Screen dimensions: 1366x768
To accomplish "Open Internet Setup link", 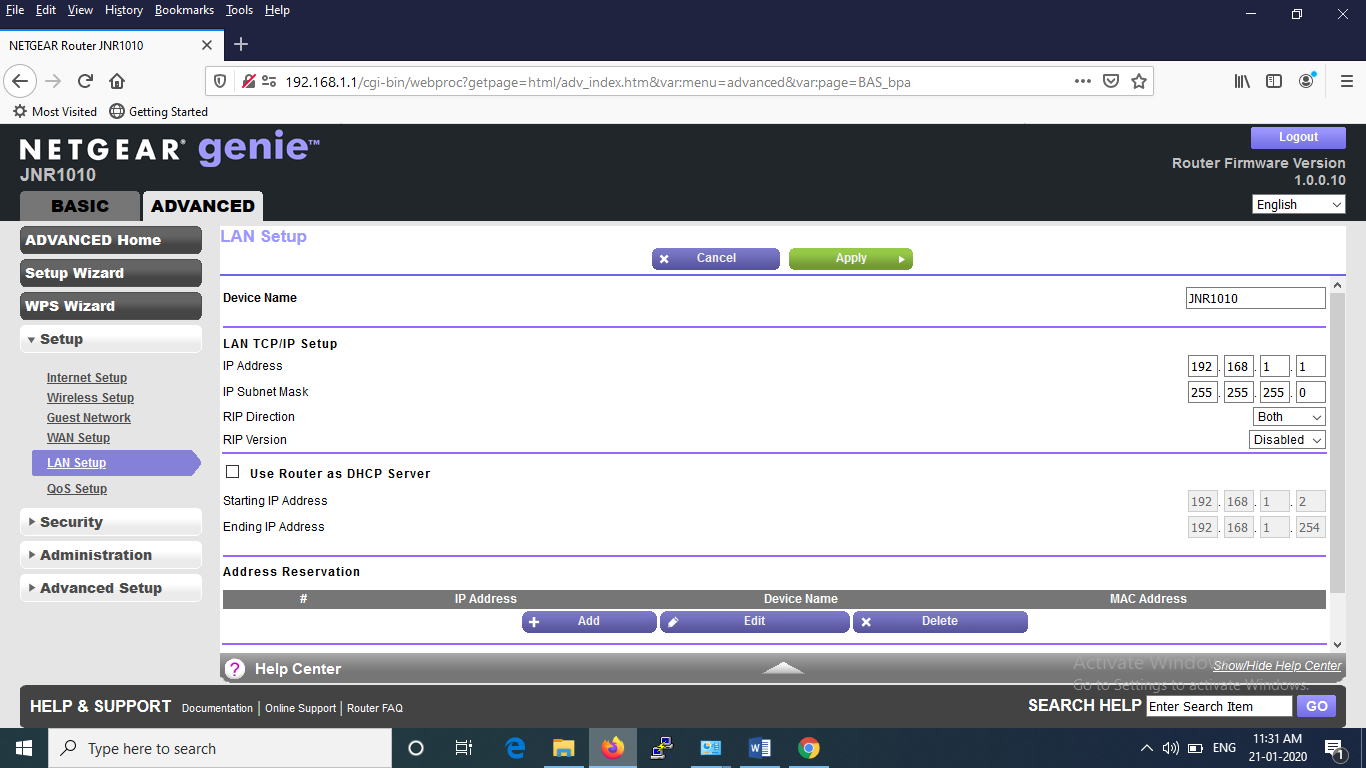I will 87,378.
